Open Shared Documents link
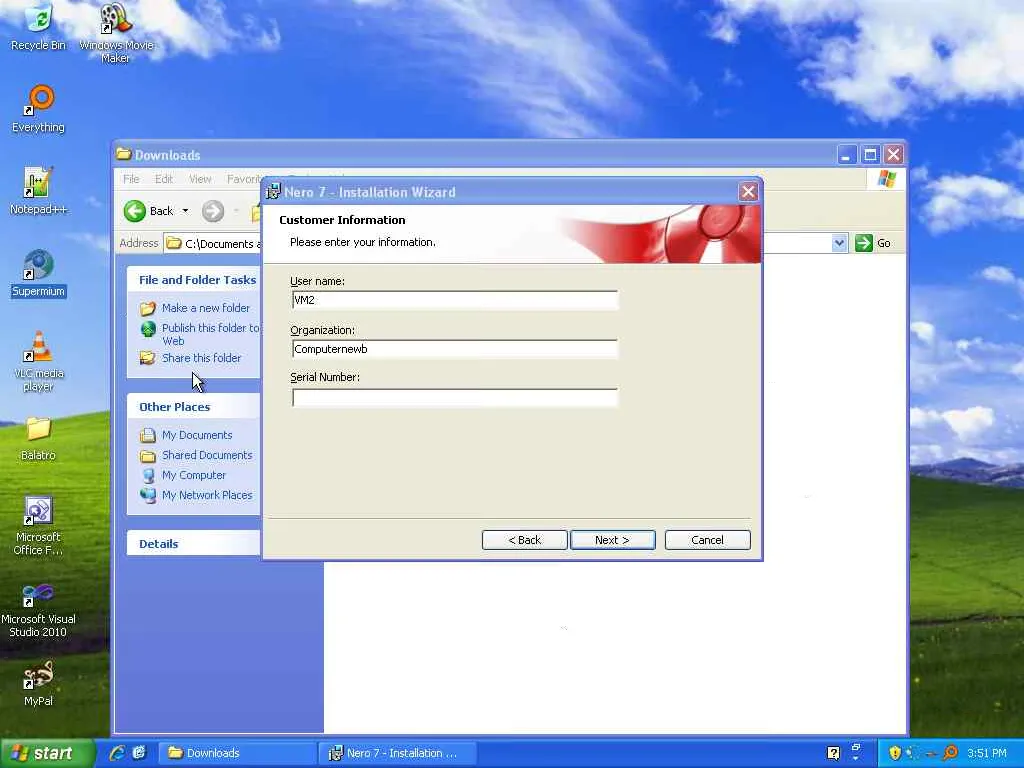Viewport: 1024px width, 768px height. (207, 455)
